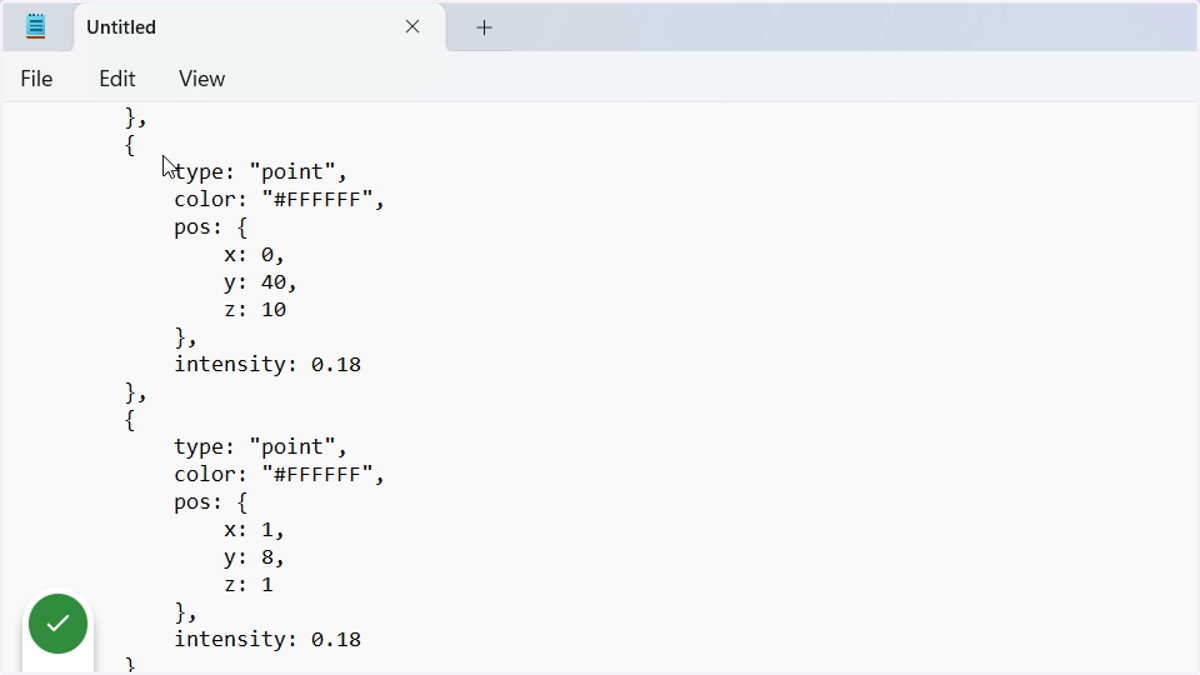The height and width of the screenshot is (675, 1200).
Task: Click the "y: 40," line
Action: coord(260,282)
